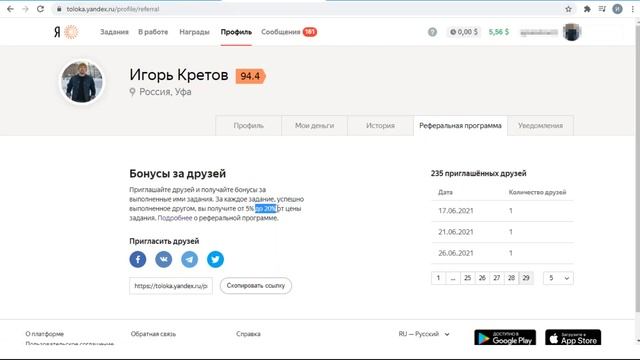Switch to the Мои деньги tab

tap(314, 126)
